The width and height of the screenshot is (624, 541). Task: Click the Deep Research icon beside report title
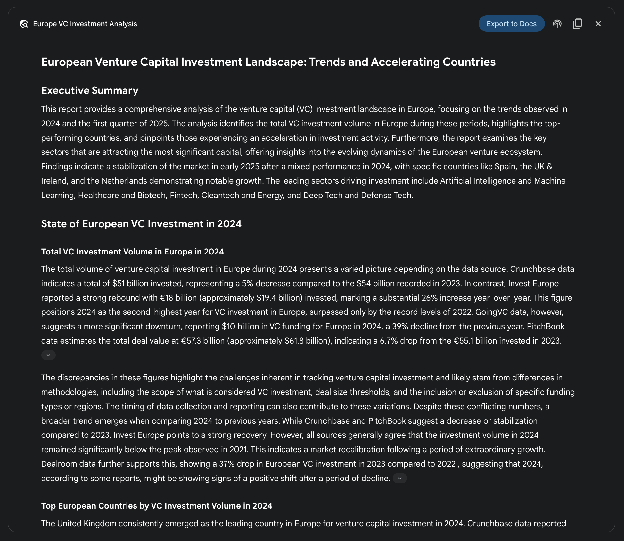[24, 24]
